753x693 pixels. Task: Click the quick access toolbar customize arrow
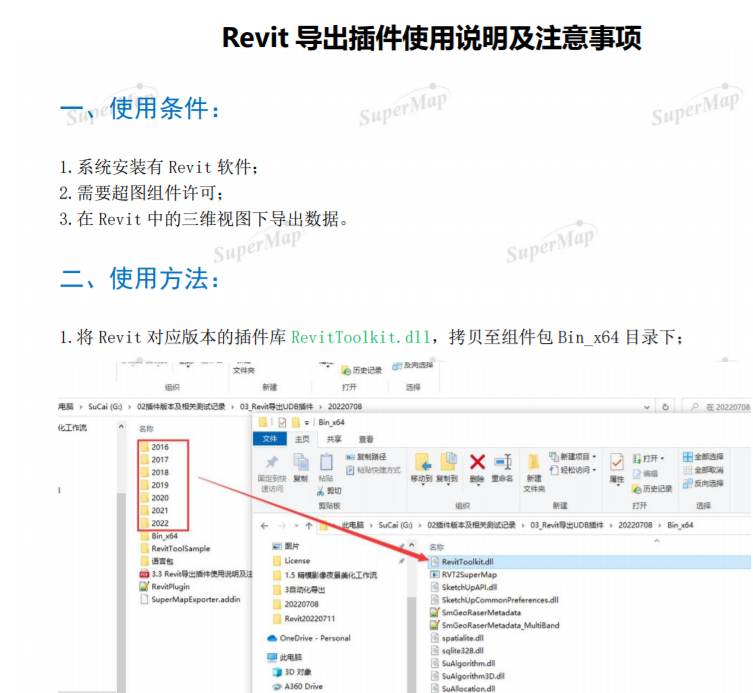[x=306, y=423]
